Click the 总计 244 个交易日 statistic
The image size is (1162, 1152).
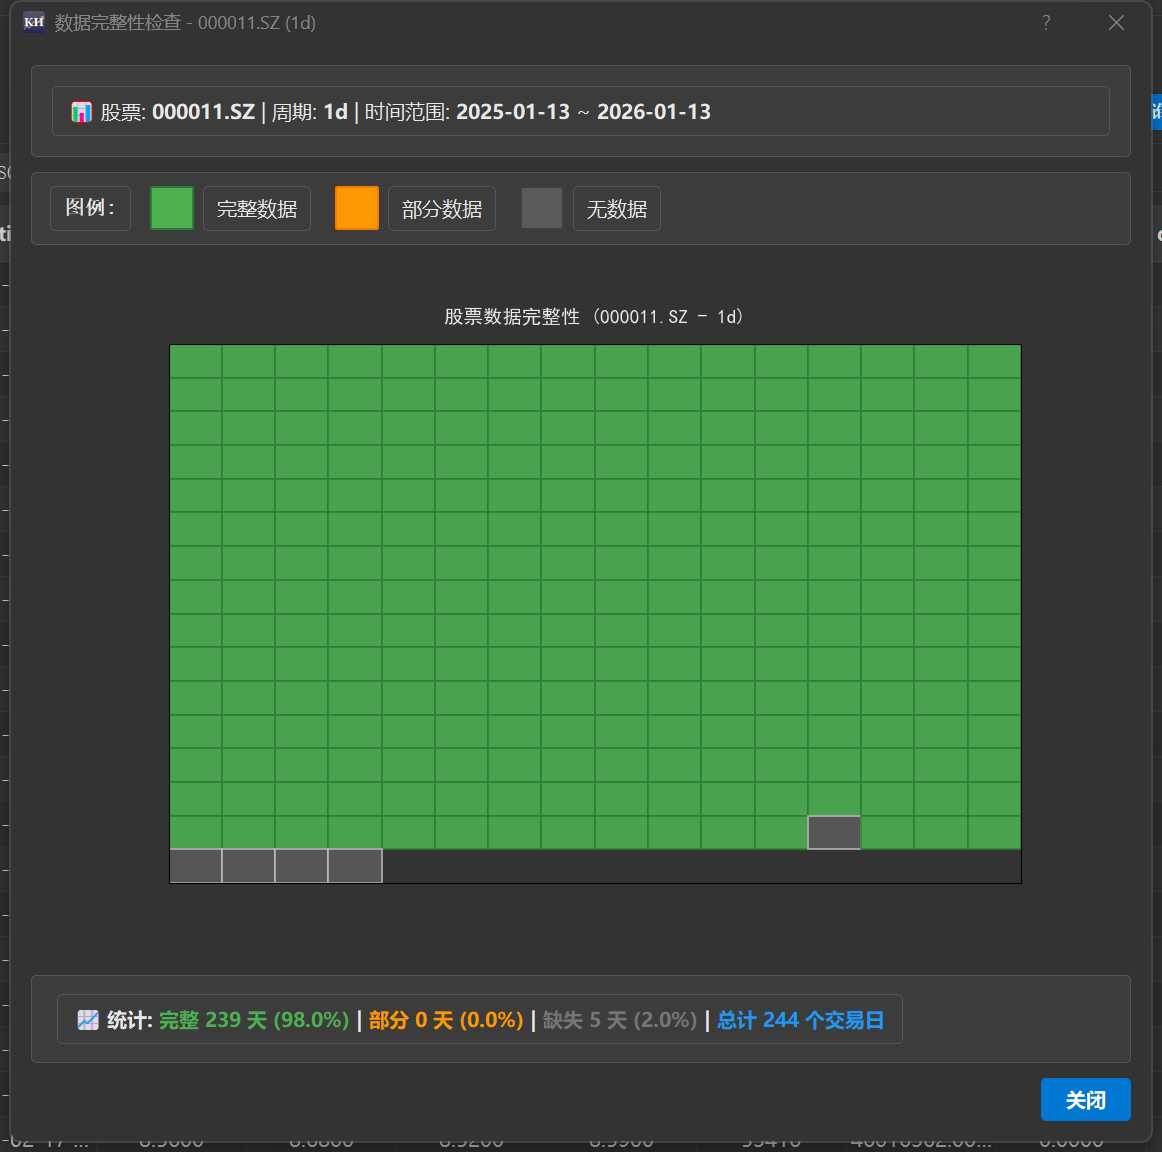click(800, 1020)
